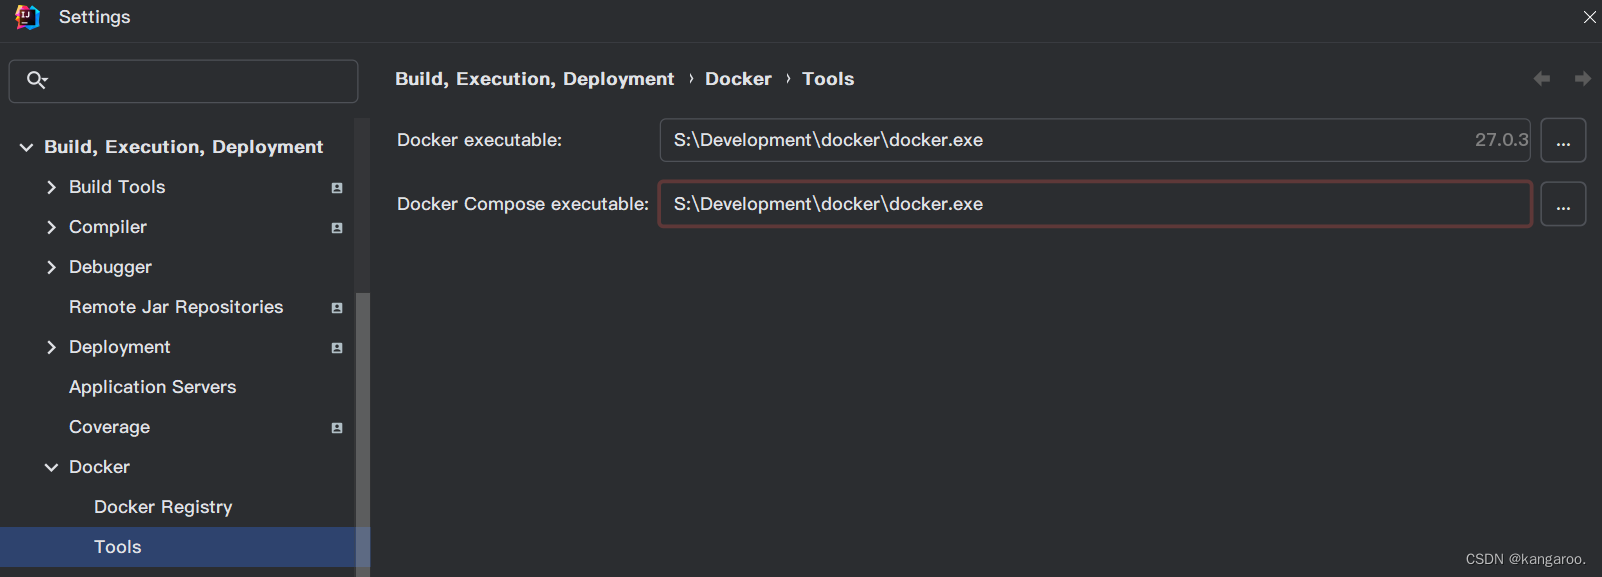
Task: Collapse the Docker node
Action: tap(51, 467)
